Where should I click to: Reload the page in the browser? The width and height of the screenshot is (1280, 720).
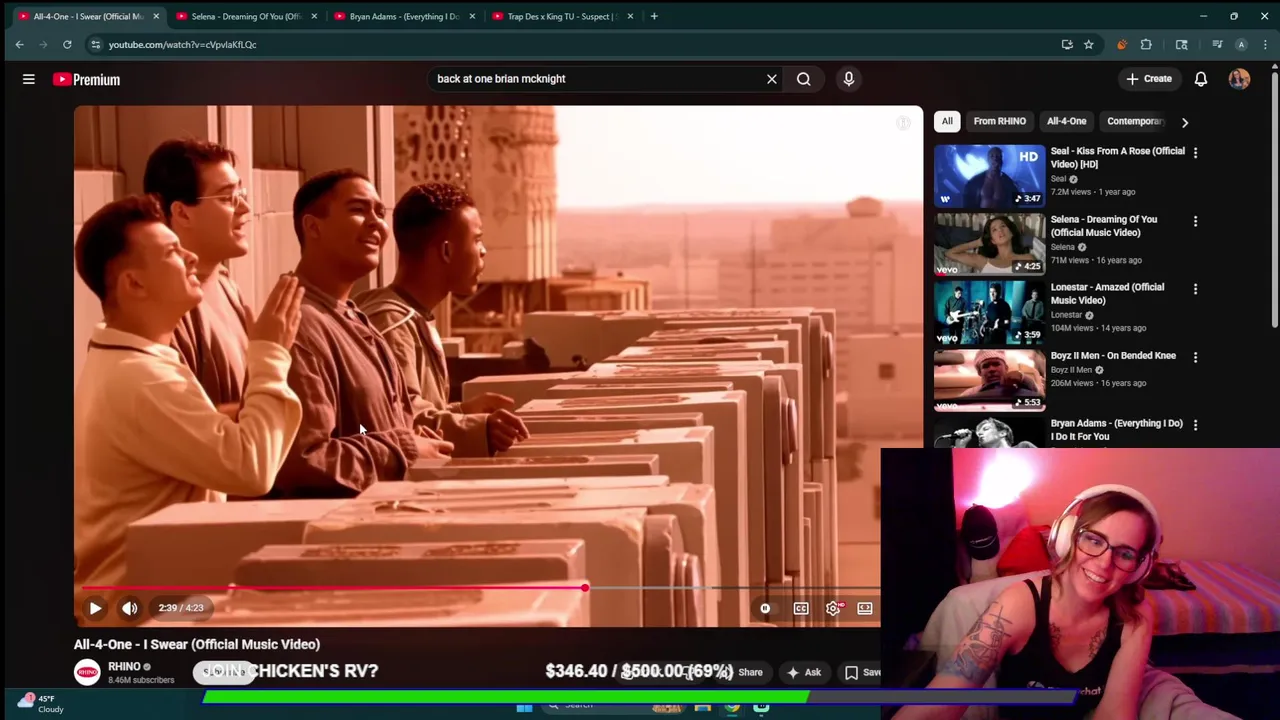(67, 44)
